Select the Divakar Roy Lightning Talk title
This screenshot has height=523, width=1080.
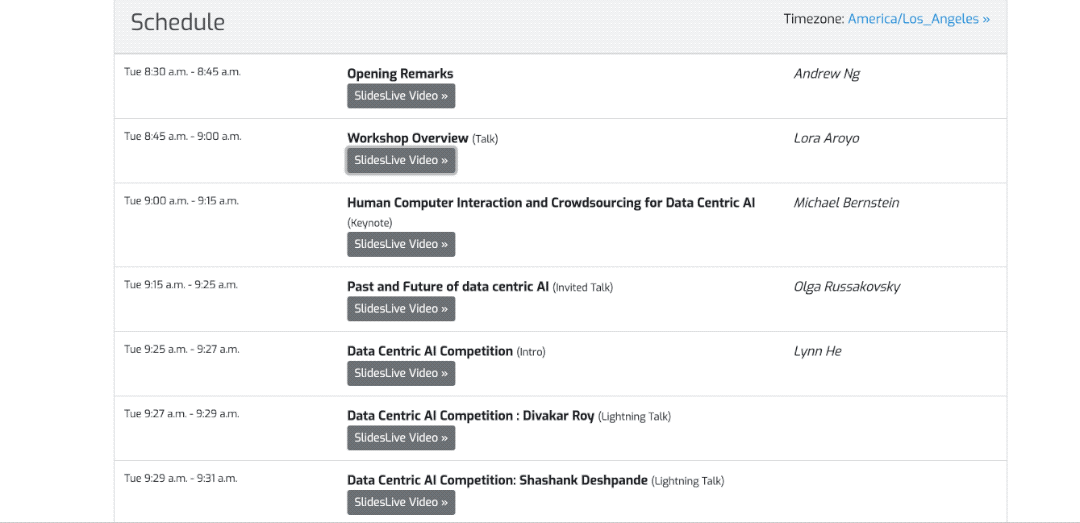470,416
